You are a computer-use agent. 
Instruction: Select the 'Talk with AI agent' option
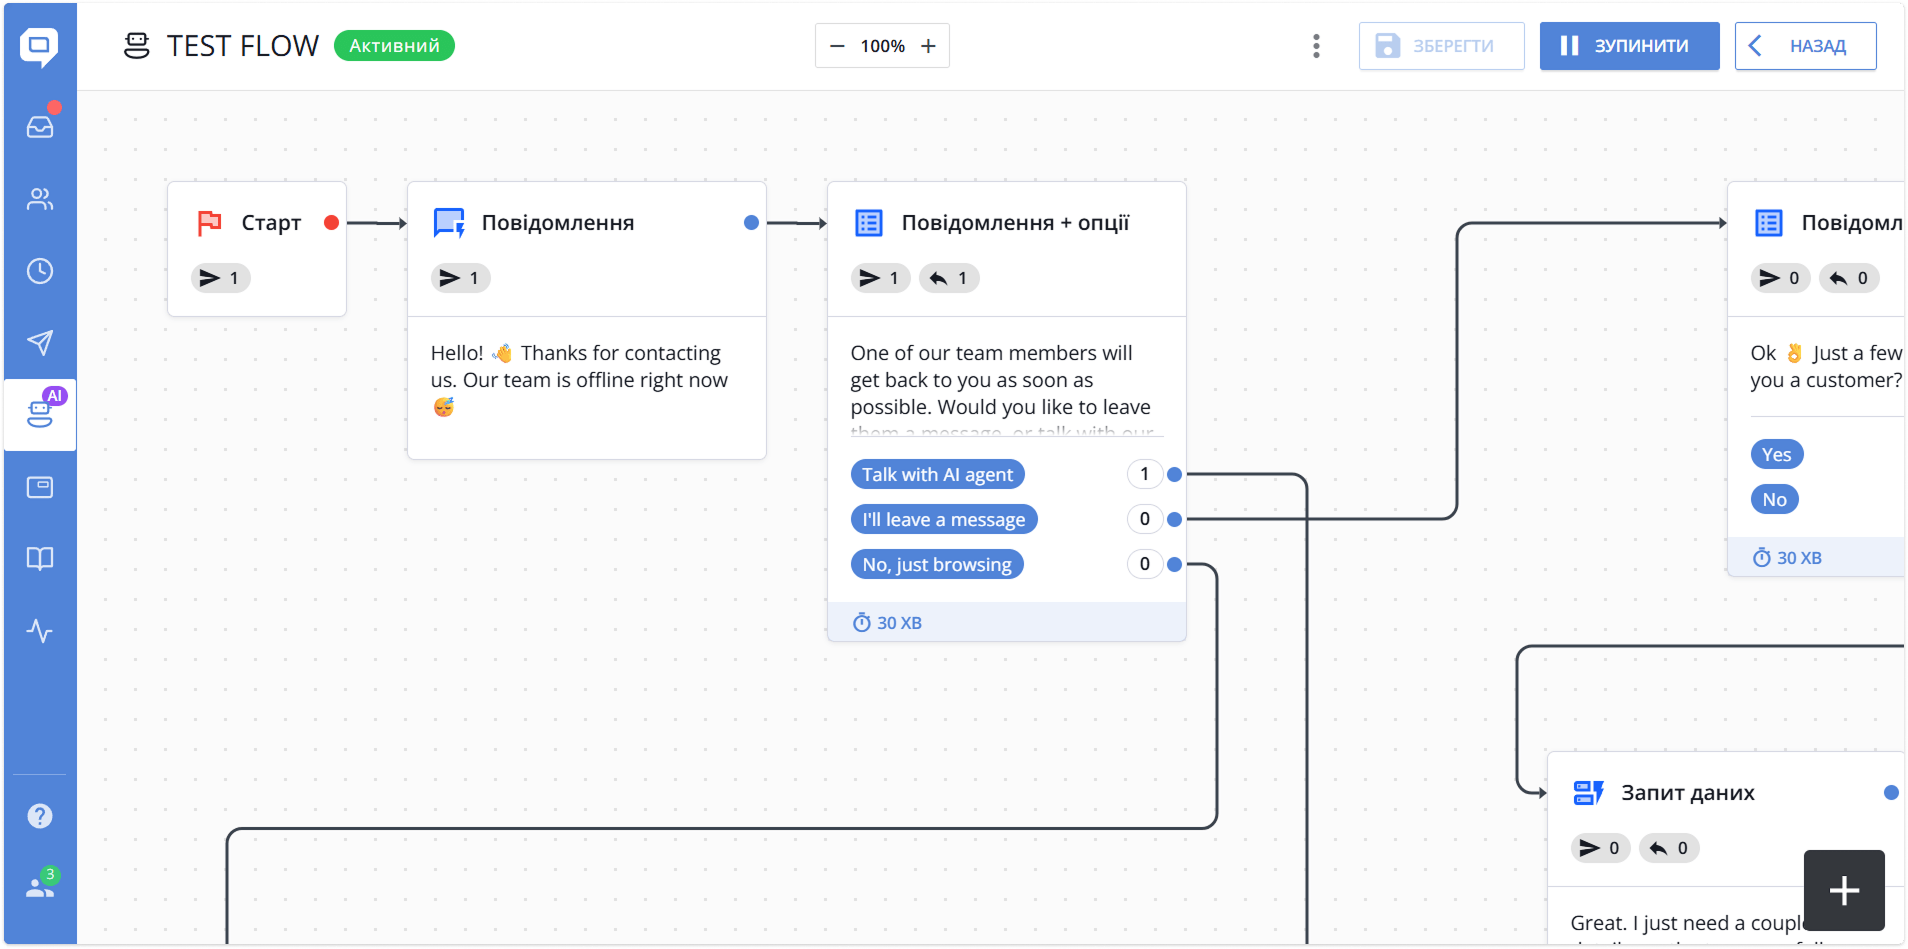pyautogui.click(x=937, y=474)
